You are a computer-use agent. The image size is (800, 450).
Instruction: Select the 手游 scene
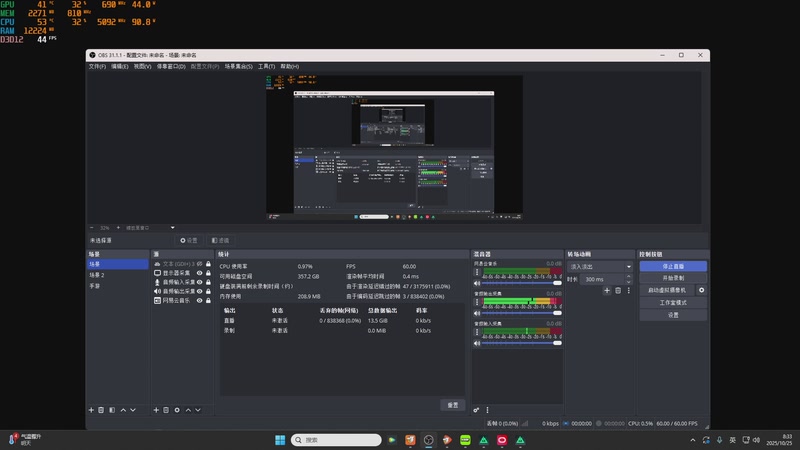(x=118, y=286)
